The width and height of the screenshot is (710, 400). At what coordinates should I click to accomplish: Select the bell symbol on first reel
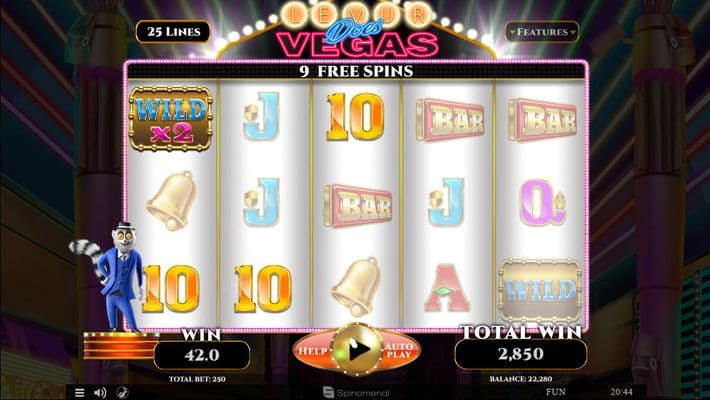pos(171,201)
